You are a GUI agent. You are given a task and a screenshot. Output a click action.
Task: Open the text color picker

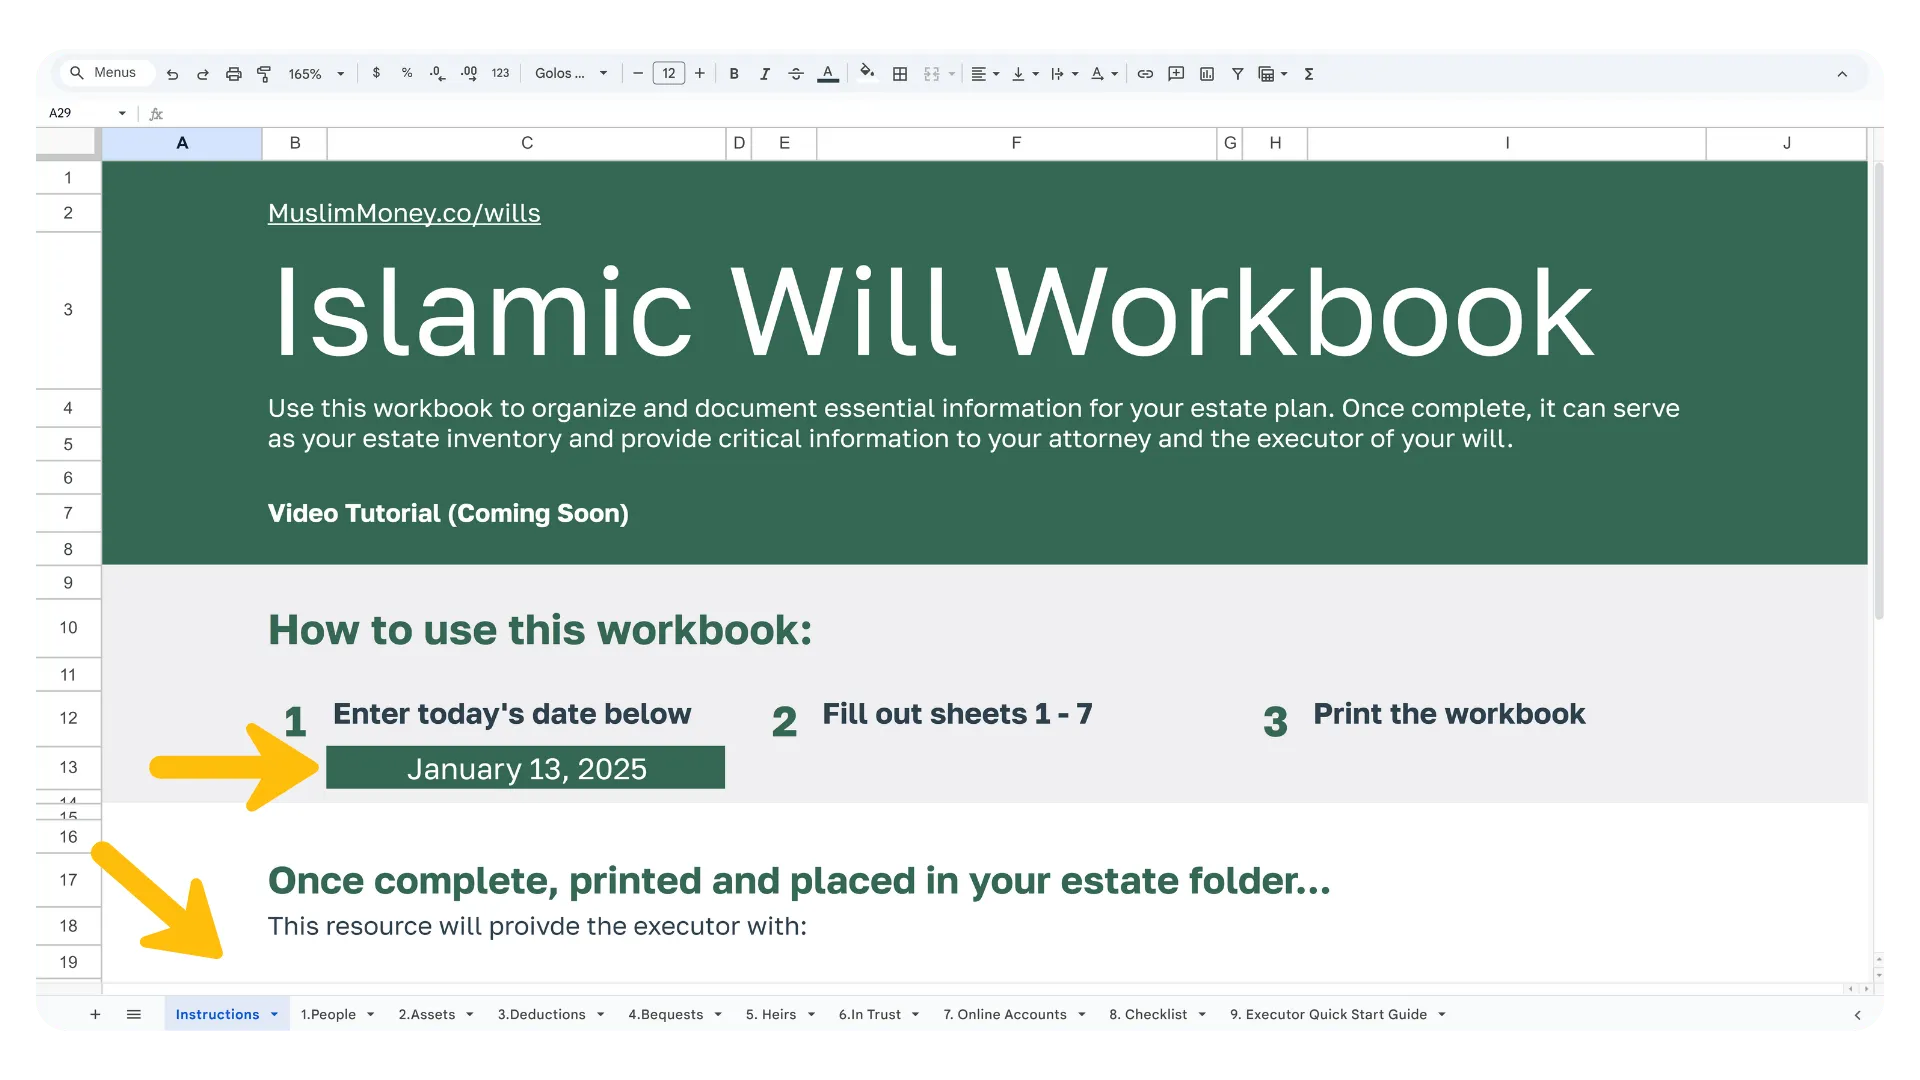pos(828,74)
